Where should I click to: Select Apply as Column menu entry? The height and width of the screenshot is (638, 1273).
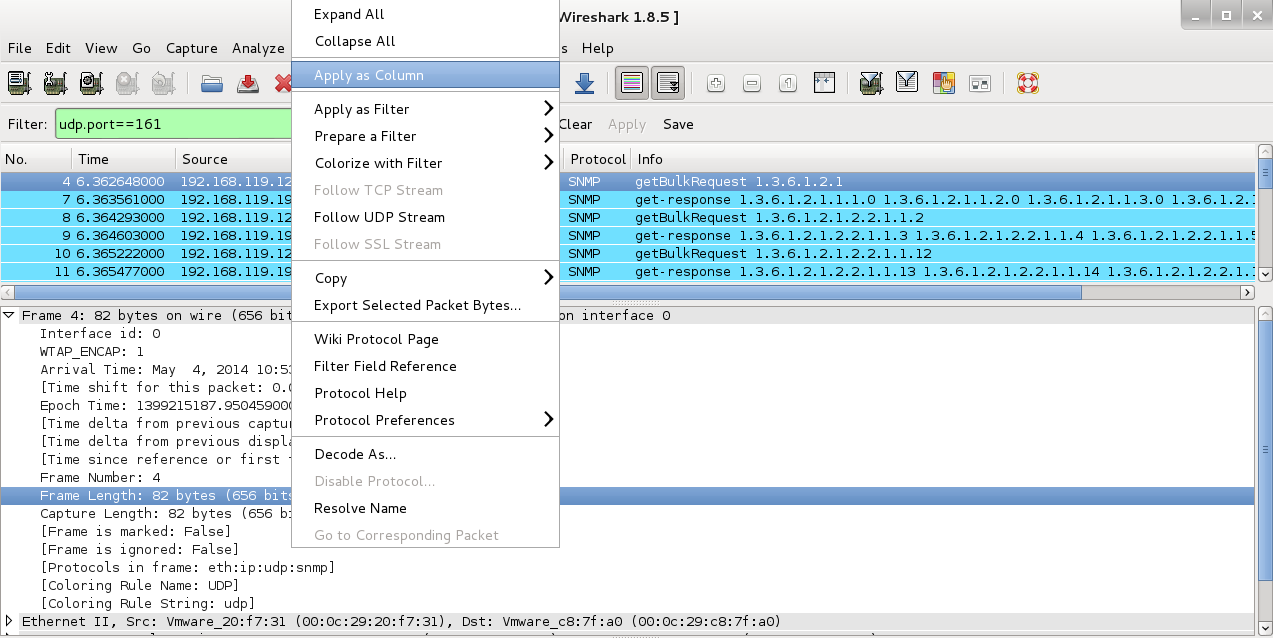(425, 75)
